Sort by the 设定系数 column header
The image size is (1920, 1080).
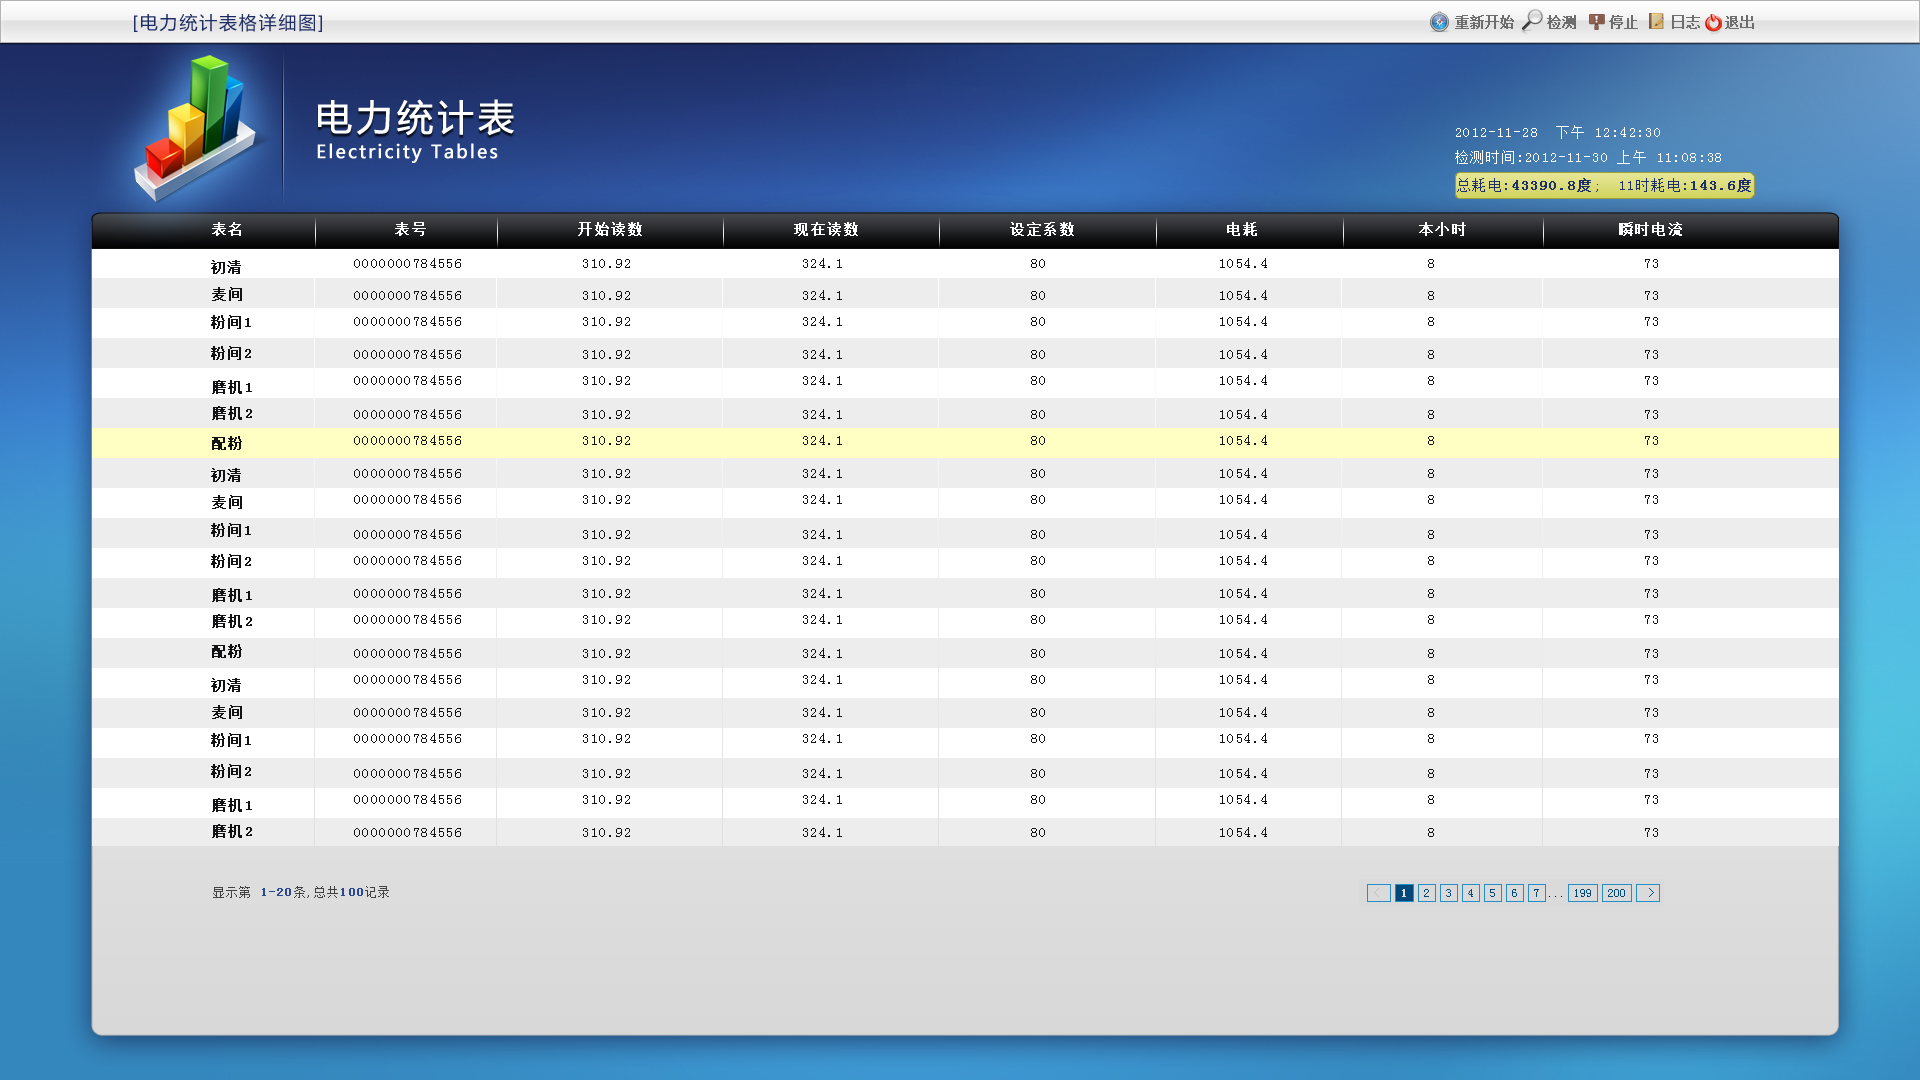coord(1042,230)
